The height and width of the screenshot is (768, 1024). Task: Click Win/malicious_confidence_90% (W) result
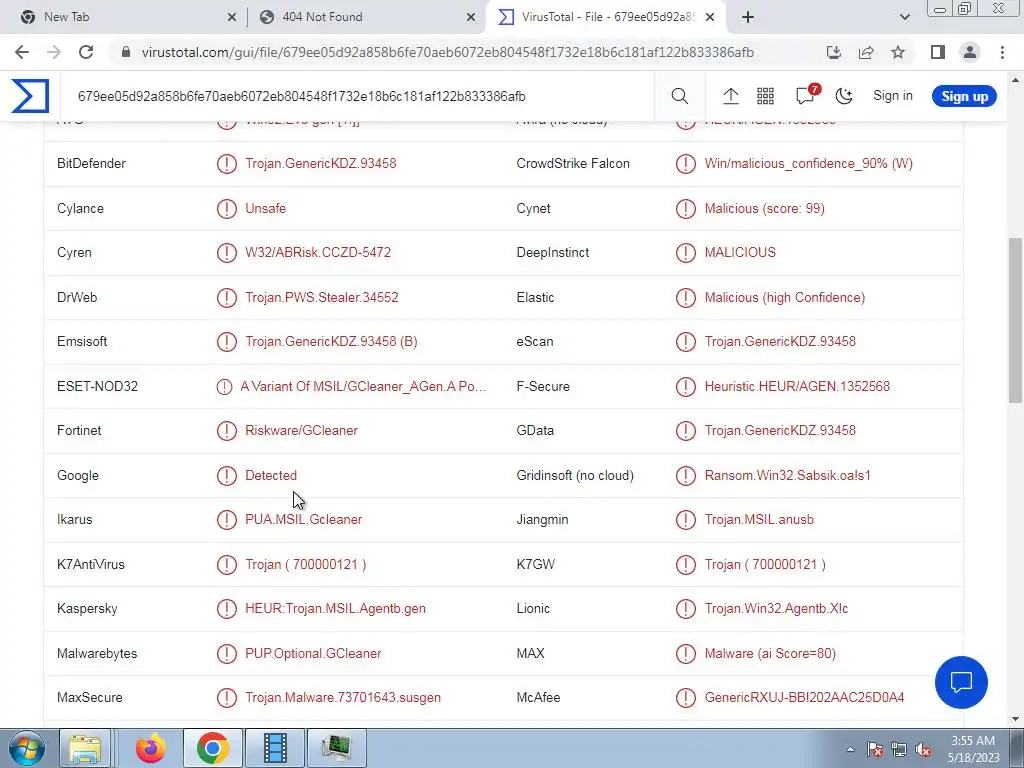[808, 163]
